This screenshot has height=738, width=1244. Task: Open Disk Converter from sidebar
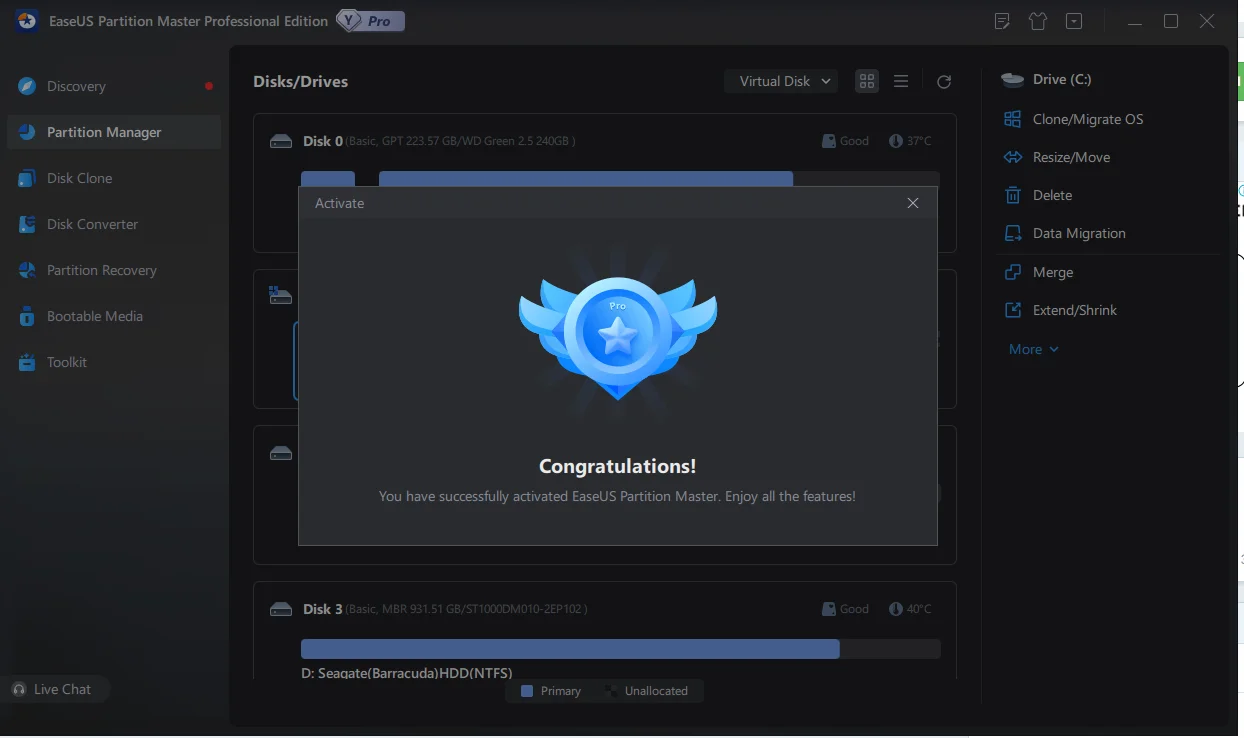pyautogui.click(x=114, y=224)
